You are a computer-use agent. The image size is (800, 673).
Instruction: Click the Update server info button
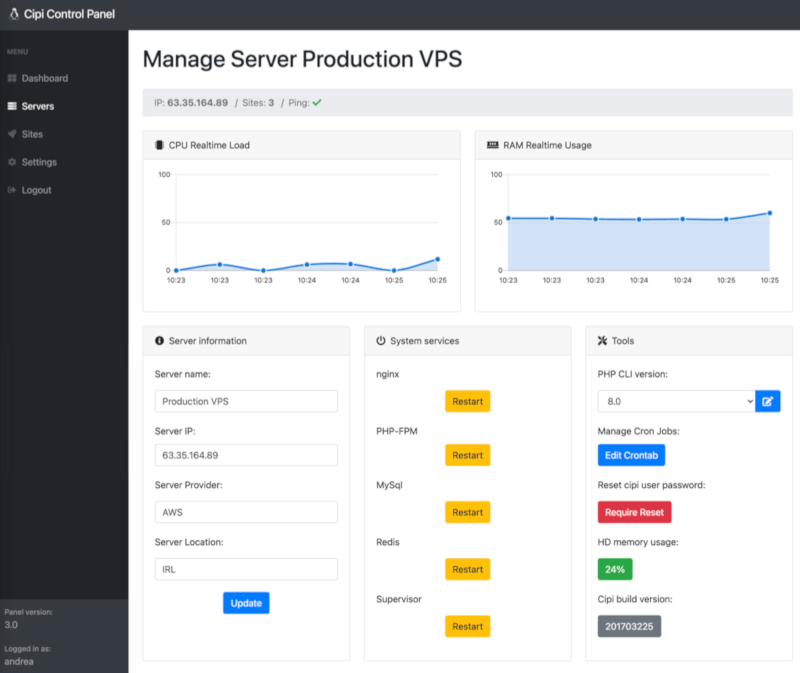pyautogui.click(x=246, y=603)
